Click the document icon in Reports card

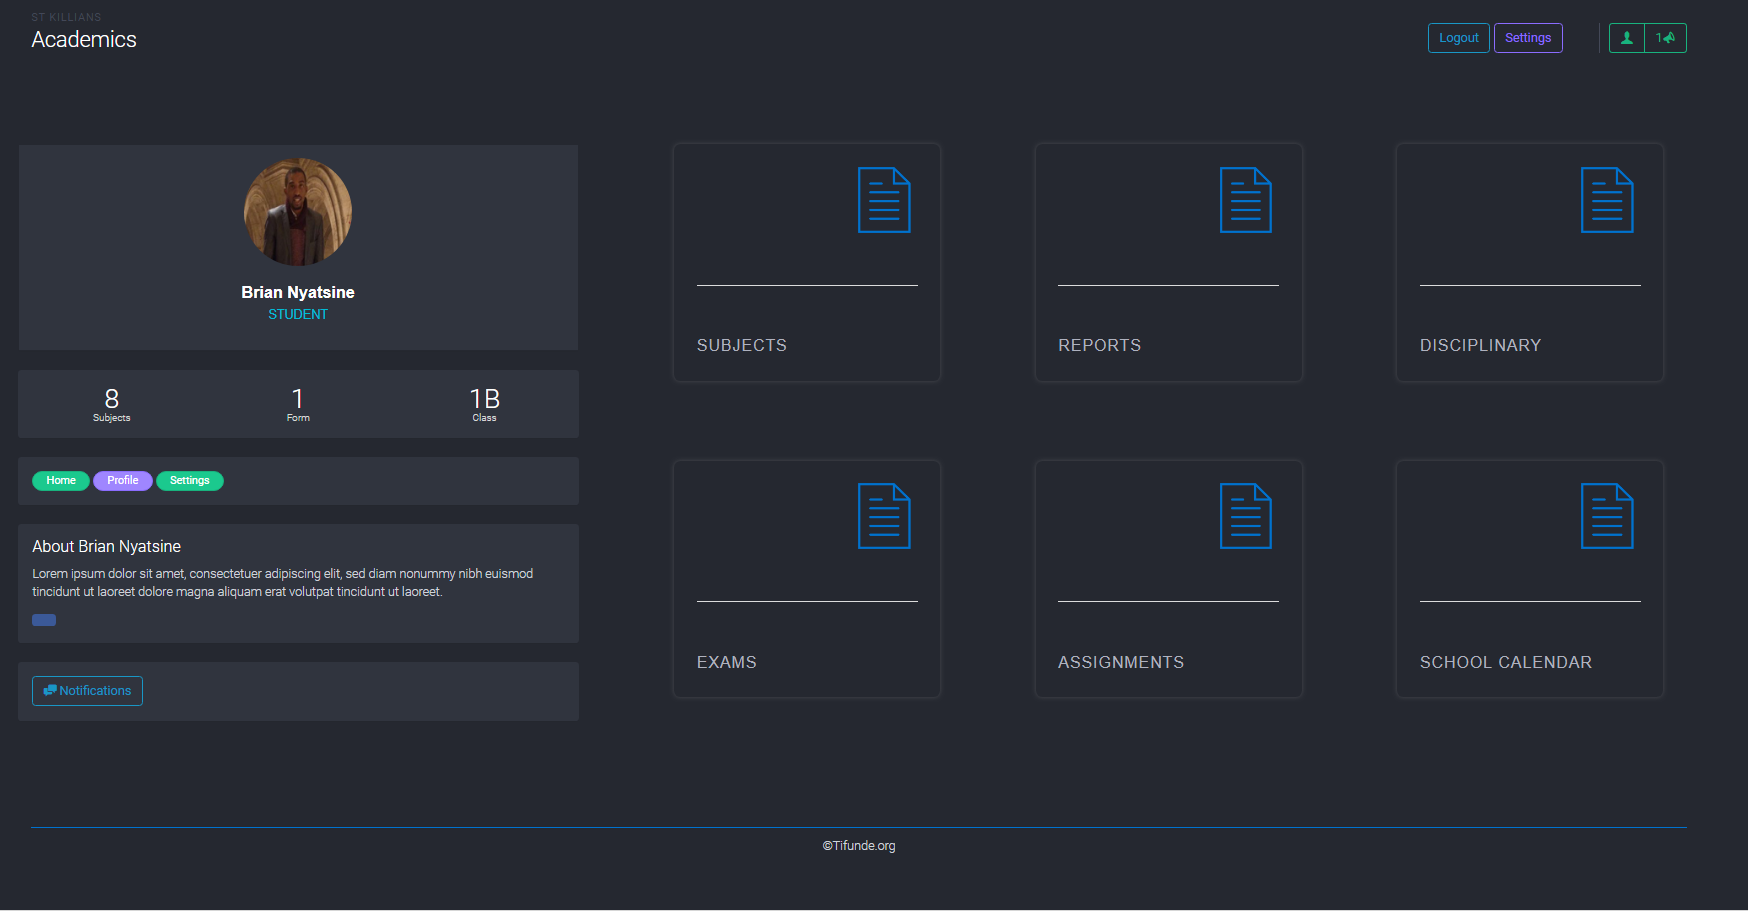[1245, 200]
